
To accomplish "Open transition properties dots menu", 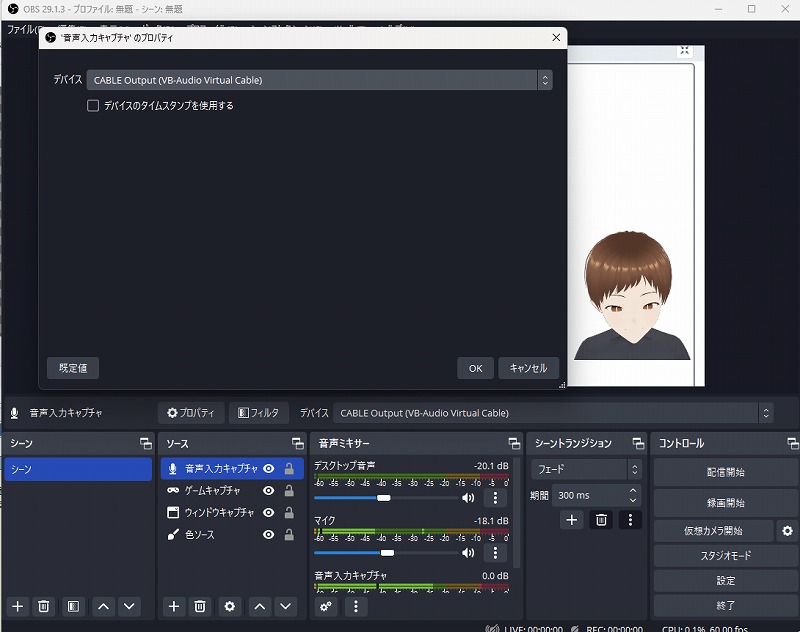I will (x=631, y=520).
